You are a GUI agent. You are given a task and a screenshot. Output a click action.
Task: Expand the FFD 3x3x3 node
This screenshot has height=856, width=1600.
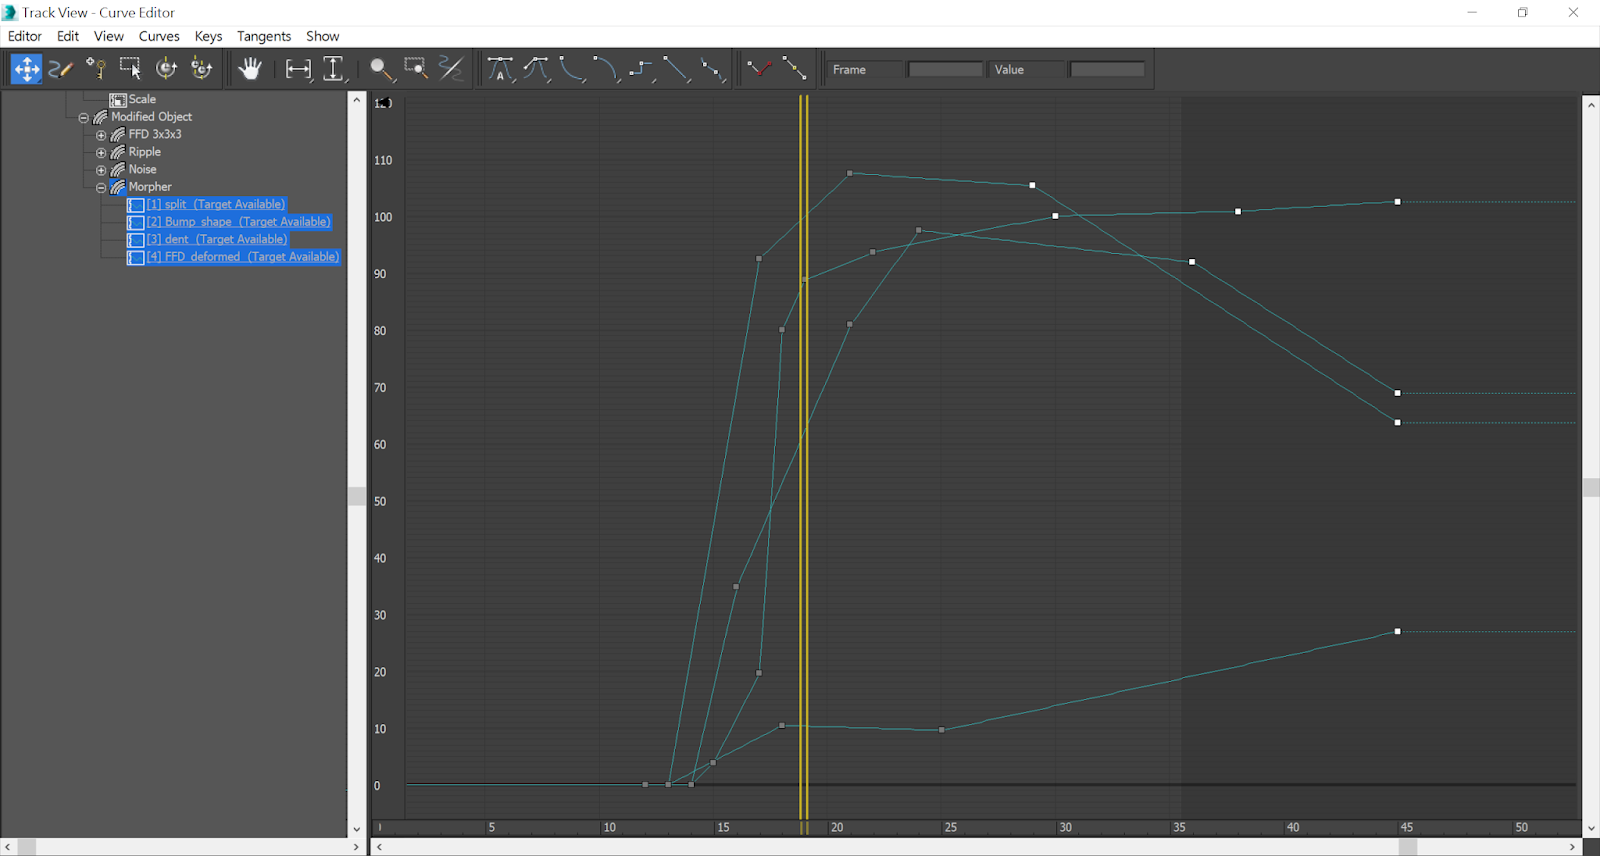click(x=101, y=135)
